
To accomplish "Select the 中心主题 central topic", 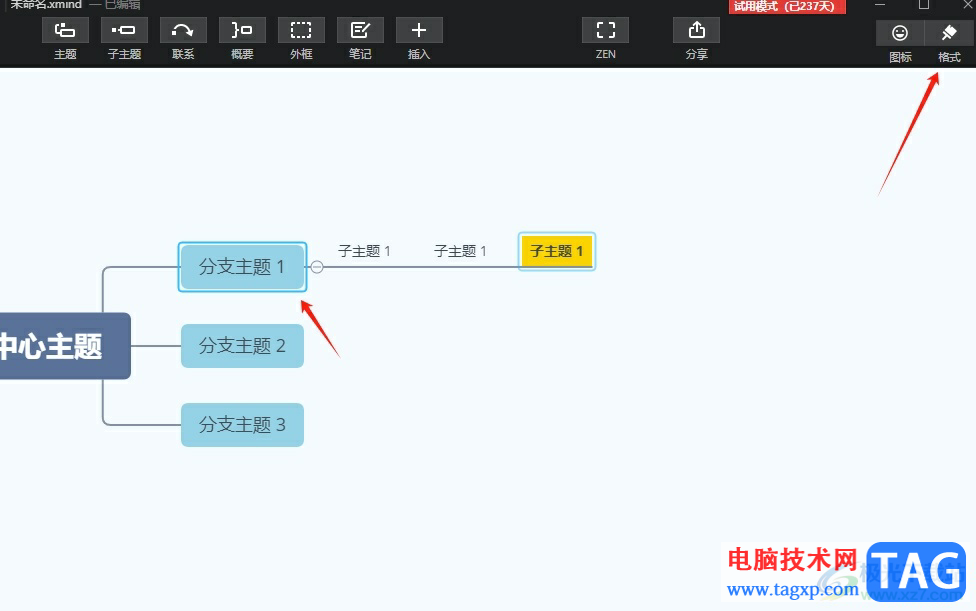I will coord(65,346).
